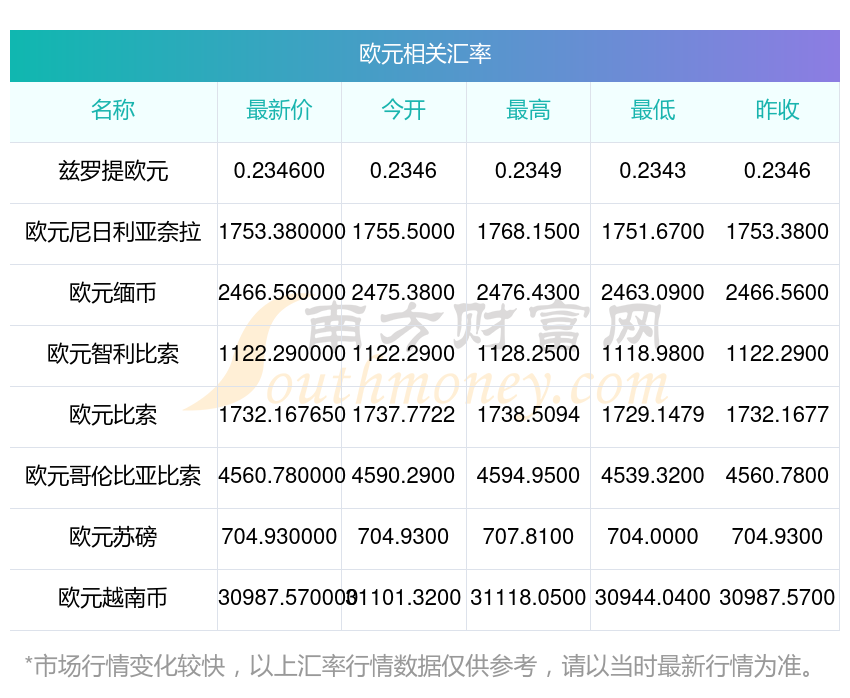The width and height of the screenshot is (850, 698).
Task: Click highest value 2476.4300
Action: (x=528, y=293)
